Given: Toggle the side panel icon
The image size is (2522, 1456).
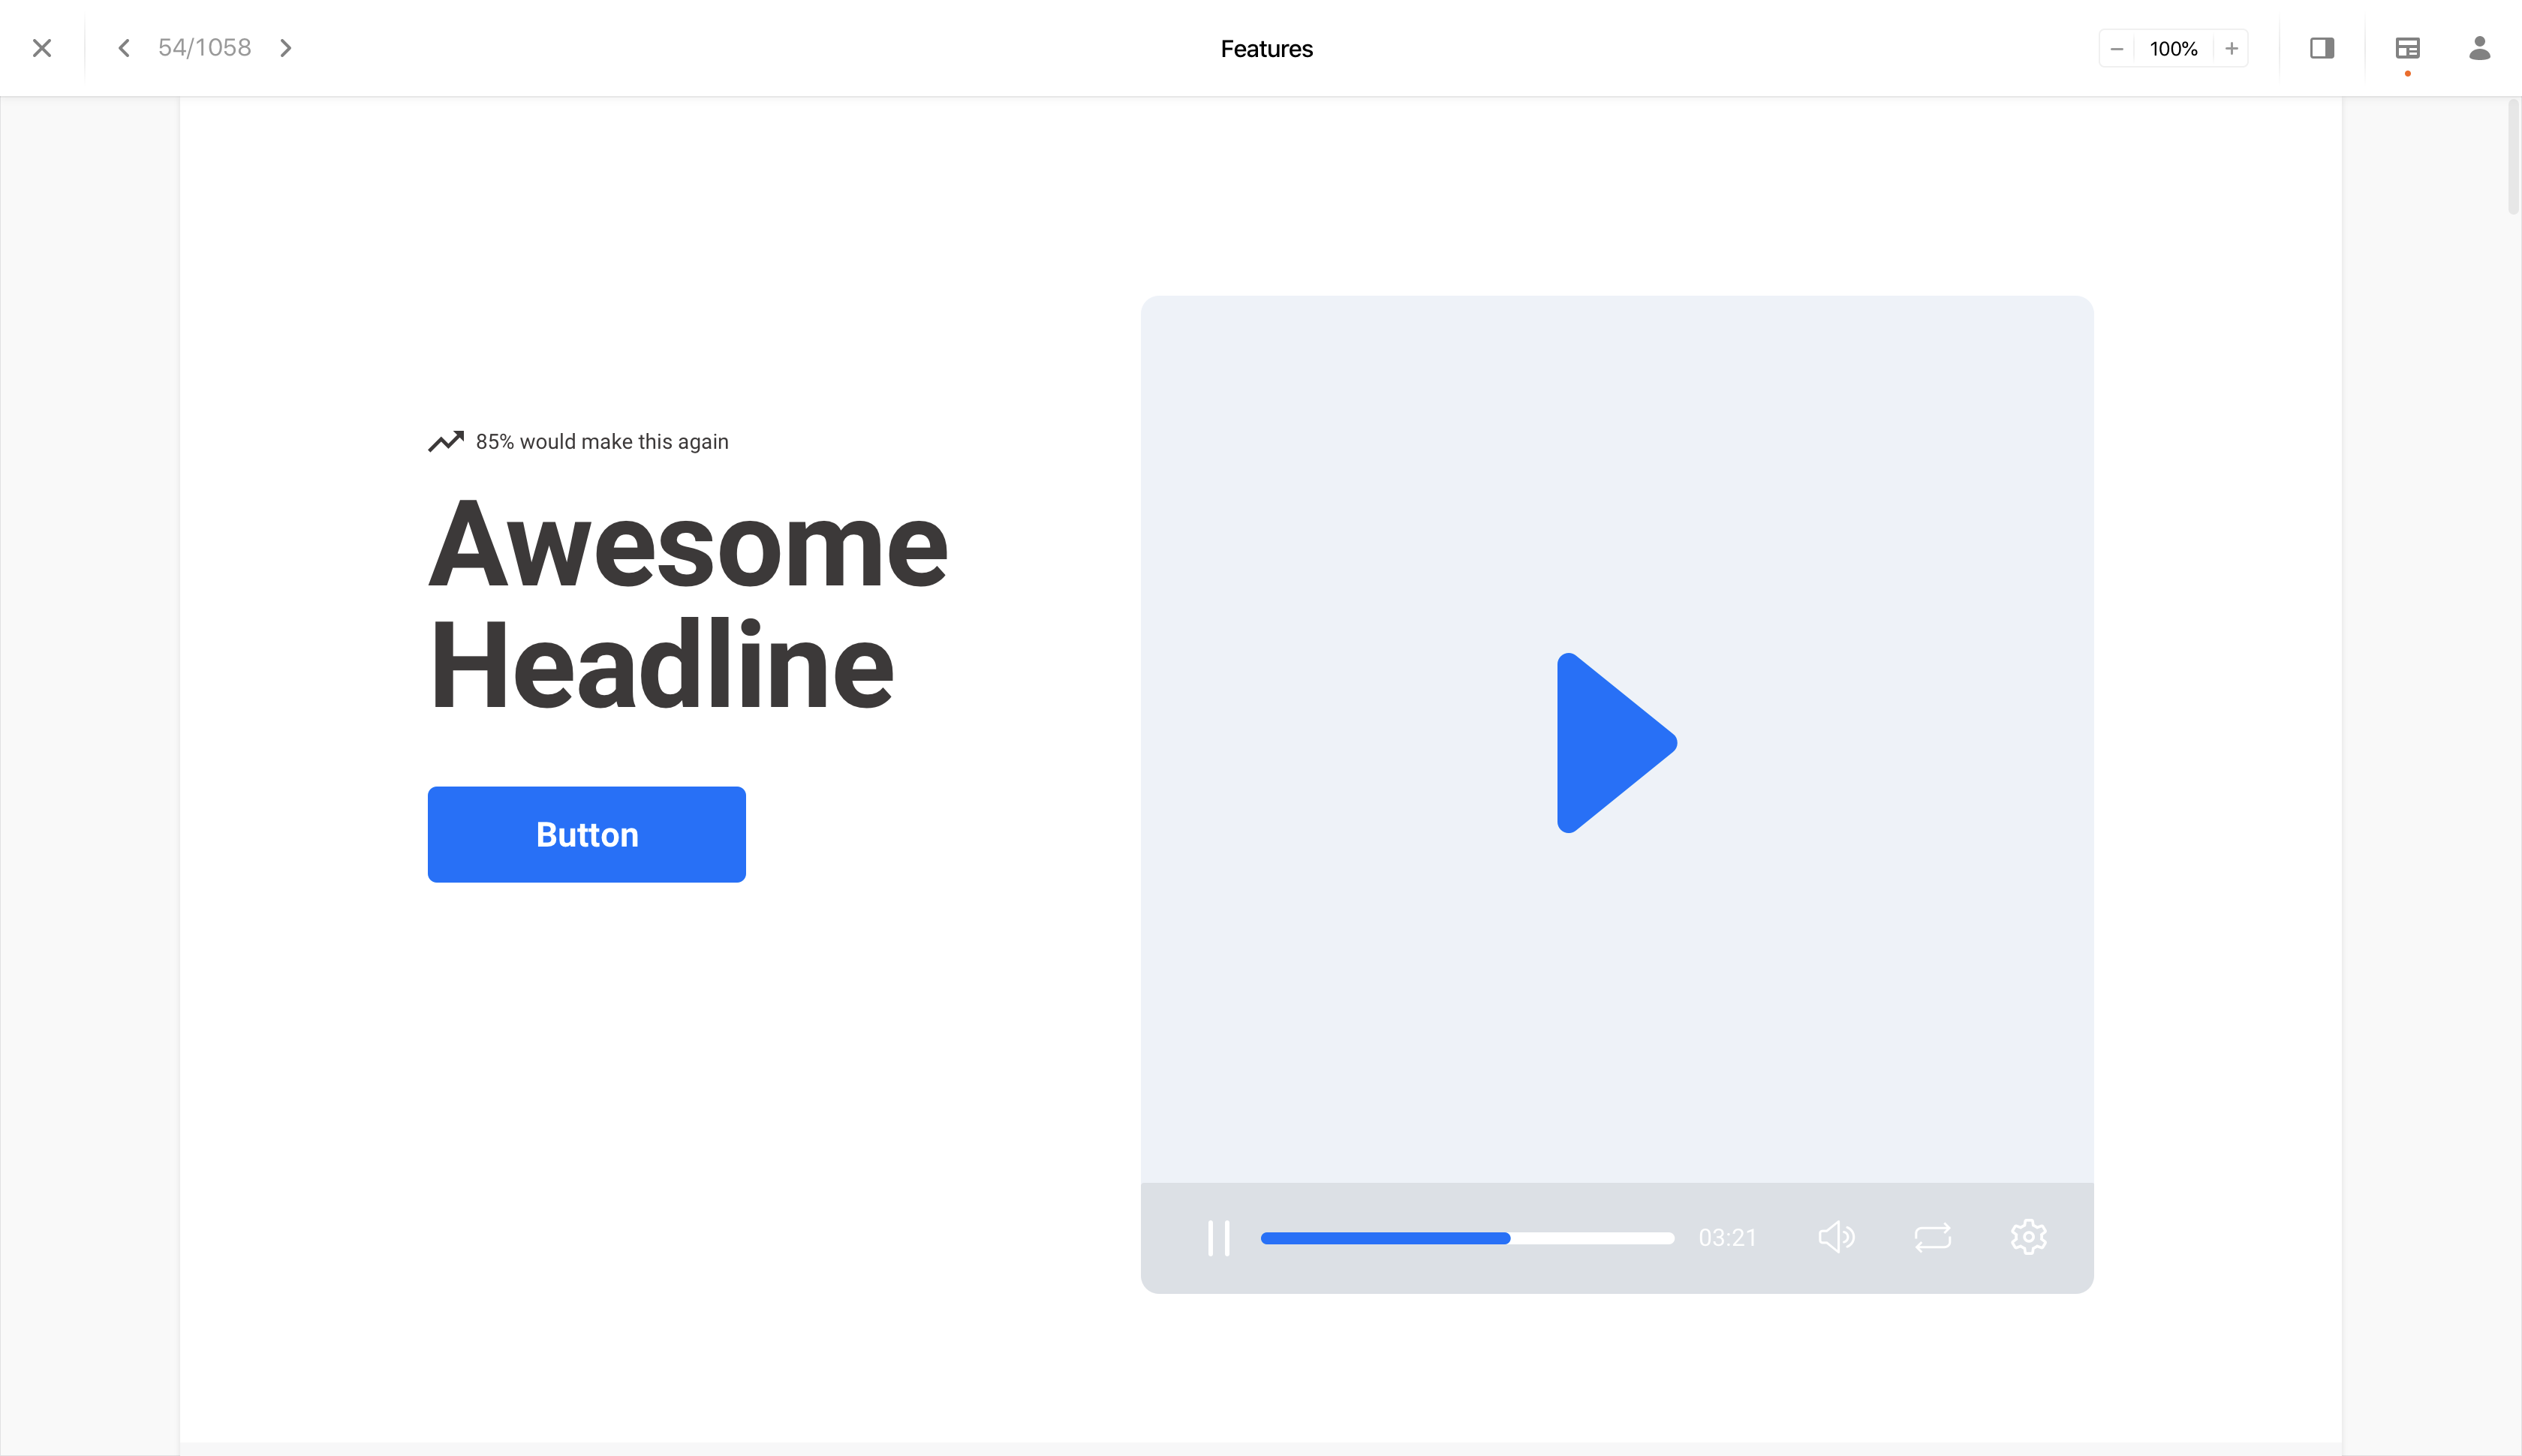Looking at the screenshot, I should tap(2322, 48).
